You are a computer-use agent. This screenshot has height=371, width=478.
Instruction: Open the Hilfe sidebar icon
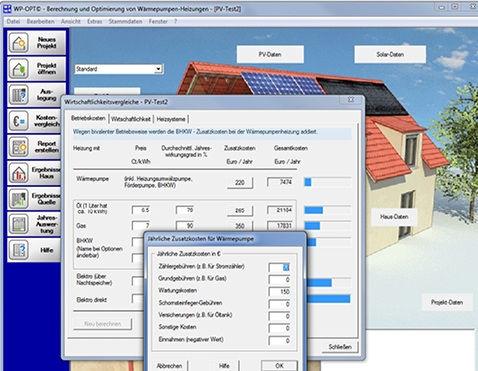click(x=19, y=250)
